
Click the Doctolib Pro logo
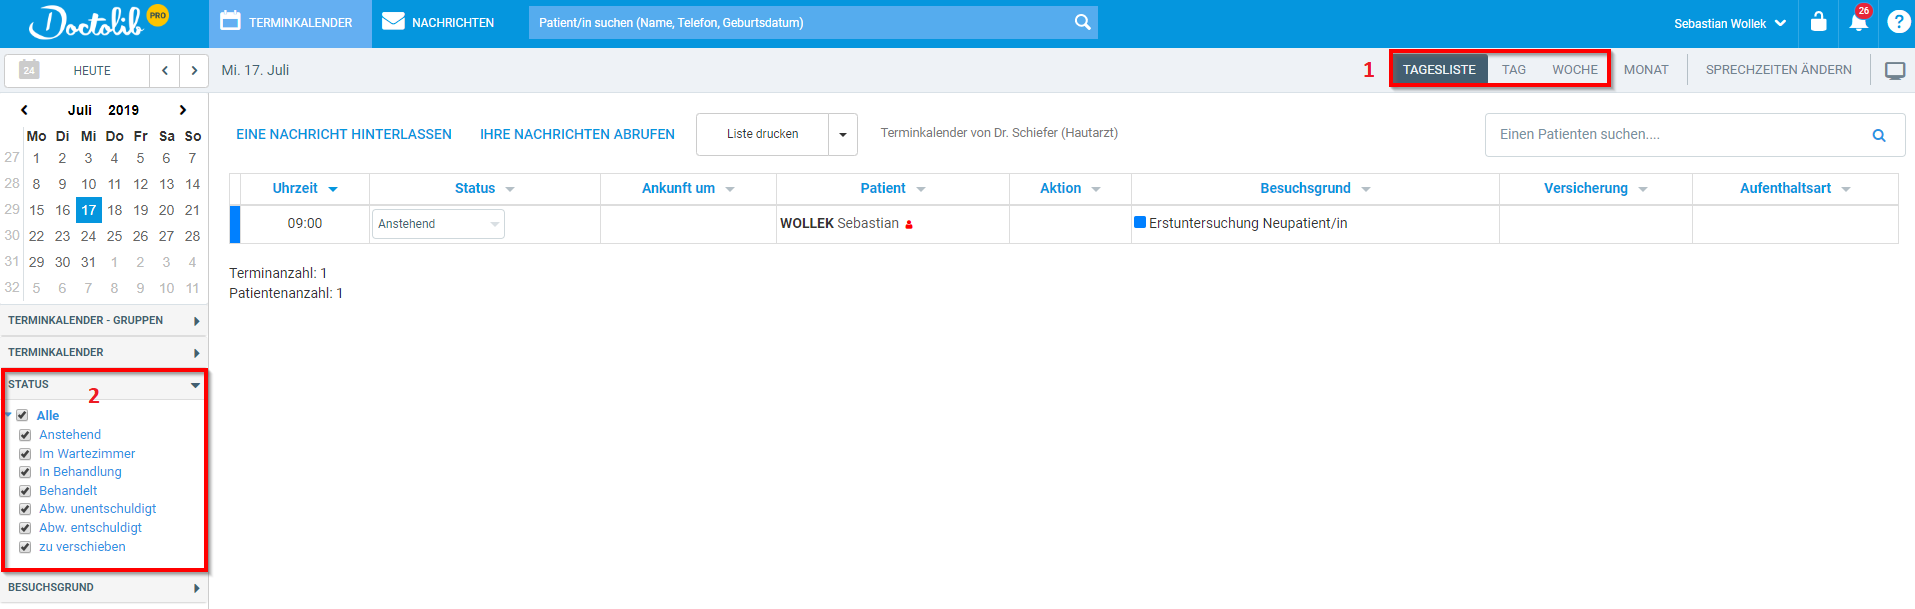coord(98,21)
